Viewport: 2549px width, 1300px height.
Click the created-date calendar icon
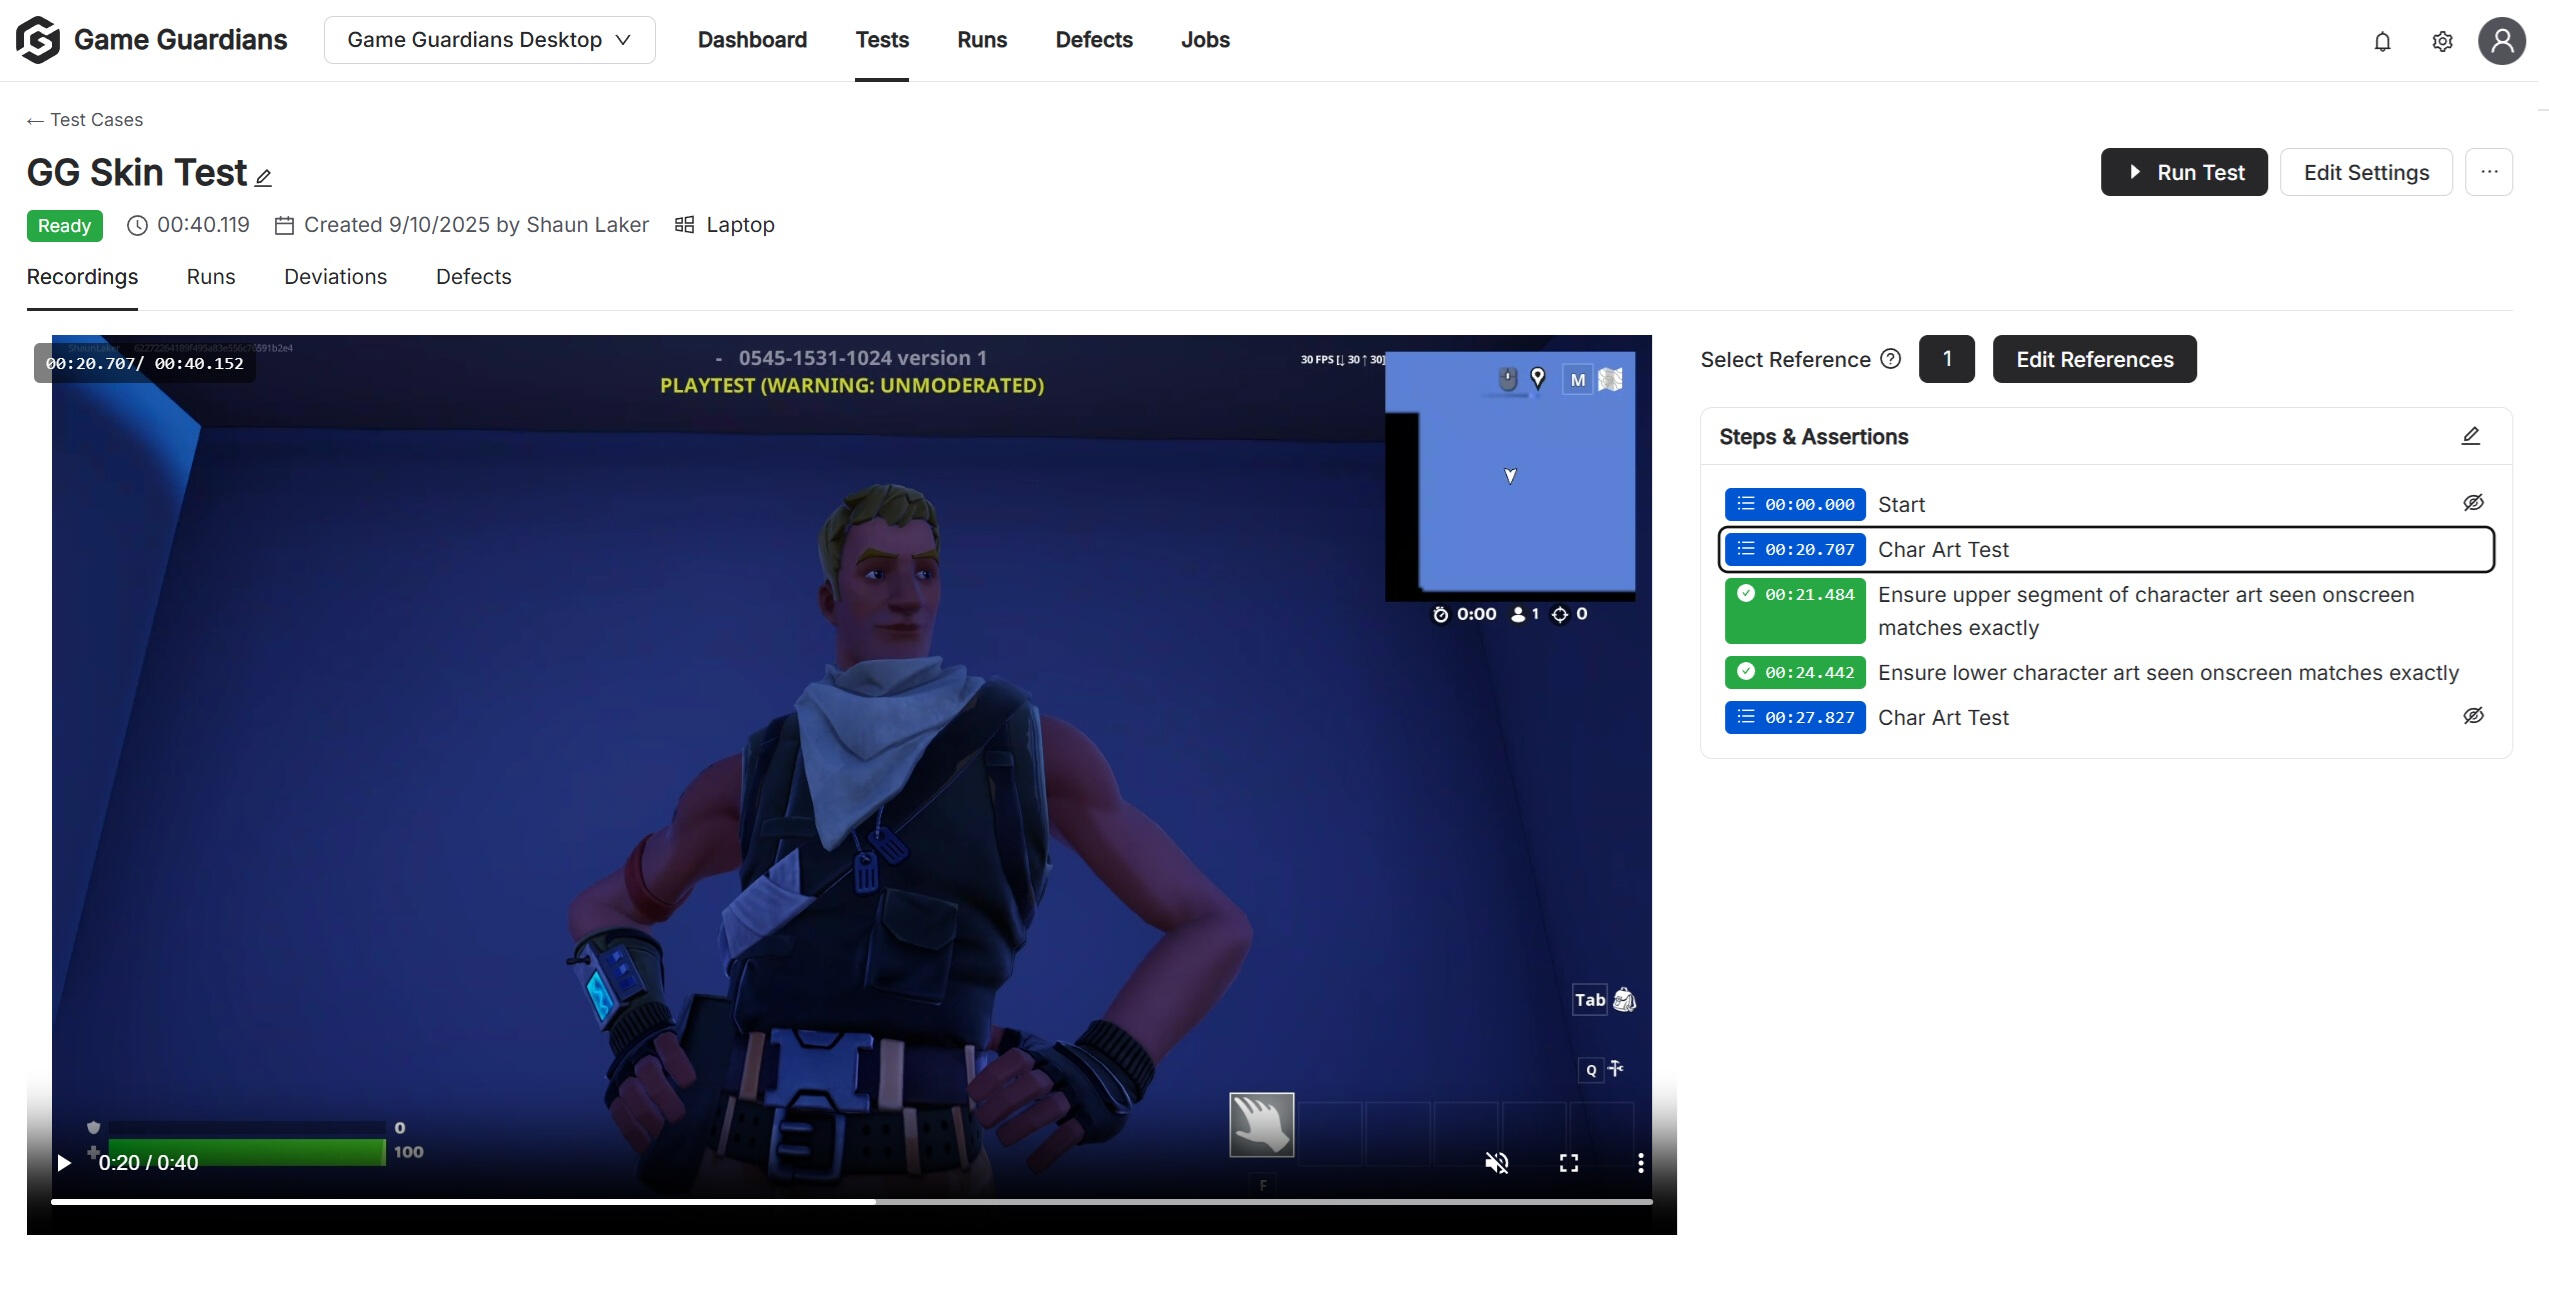[284, 225]
